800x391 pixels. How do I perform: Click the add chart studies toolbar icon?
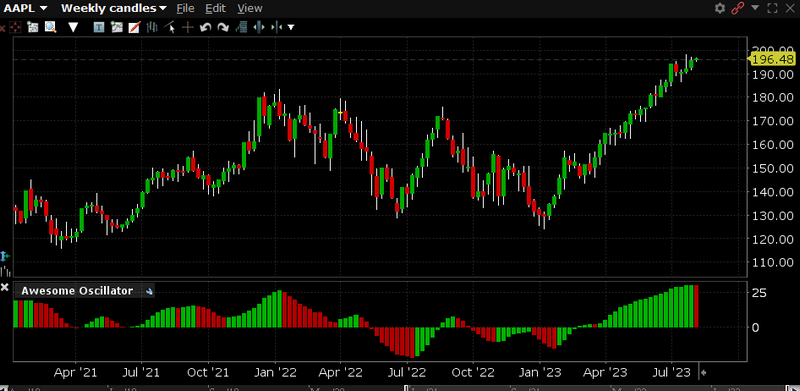(x=33, y=27)
